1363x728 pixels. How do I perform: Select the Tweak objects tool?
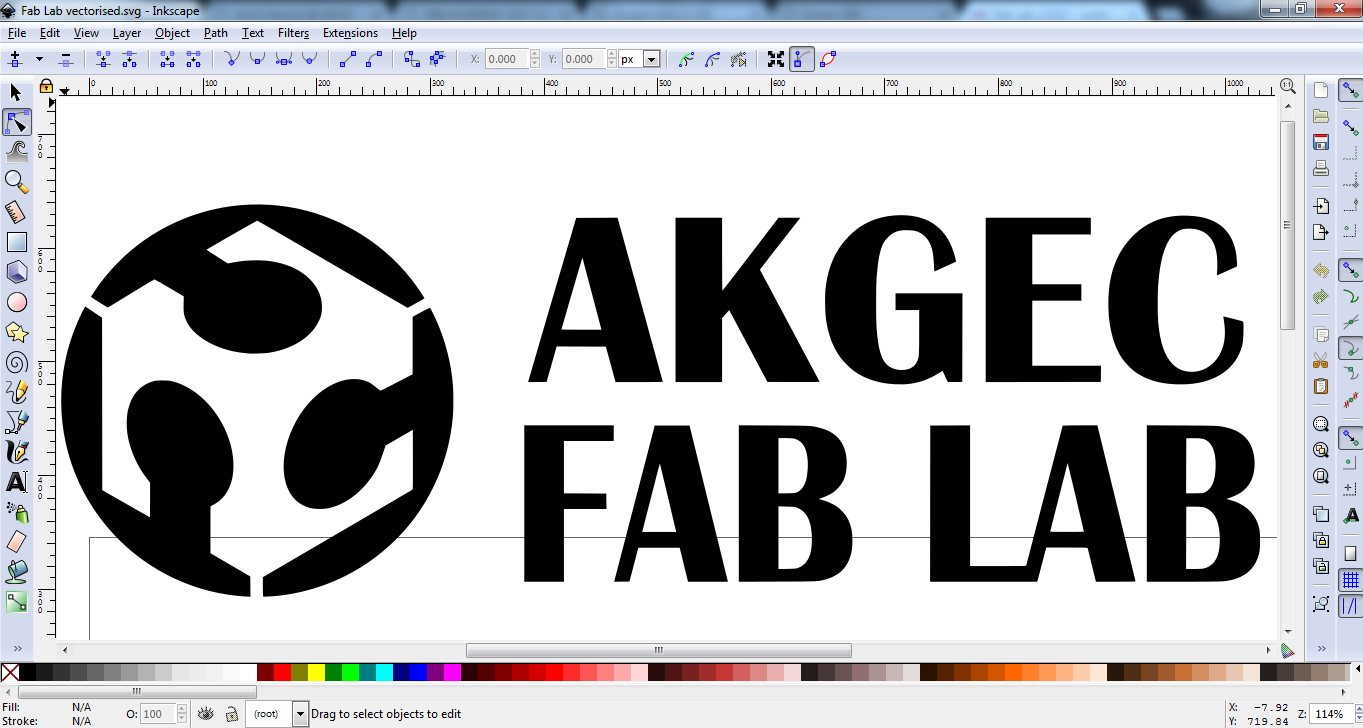point(16,152)
